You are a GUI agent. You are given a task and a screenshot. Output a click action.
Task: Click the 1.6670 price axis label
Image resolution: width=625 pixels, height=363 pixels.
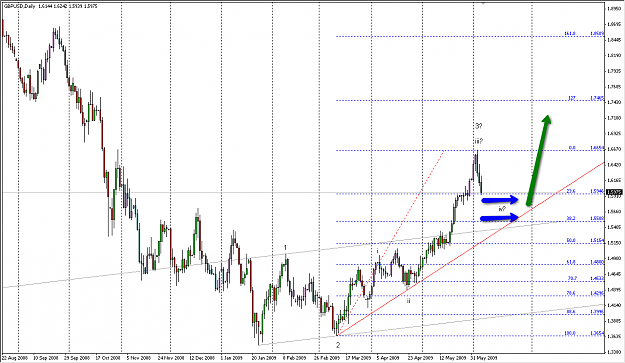point(614,149)
